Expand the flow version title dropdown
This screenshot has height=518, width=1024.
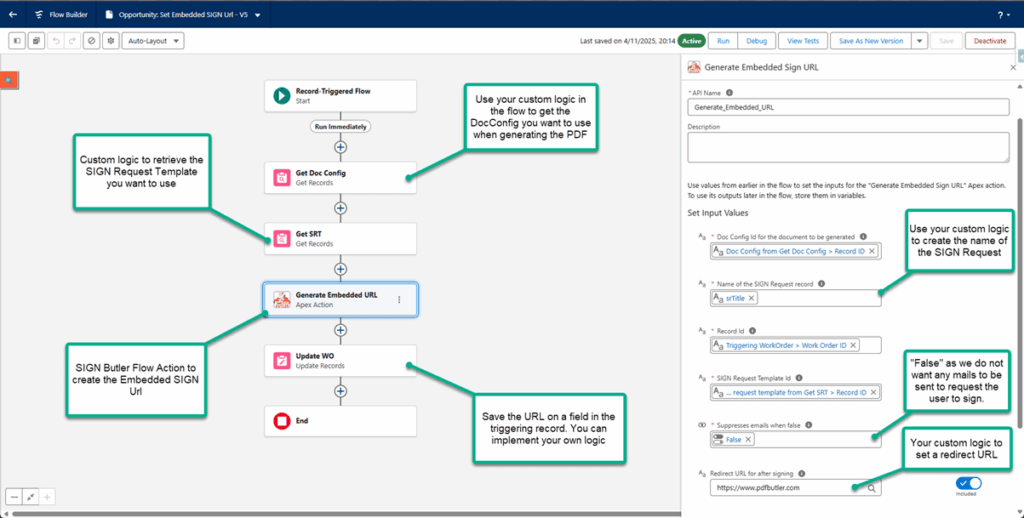pos(258,15)
